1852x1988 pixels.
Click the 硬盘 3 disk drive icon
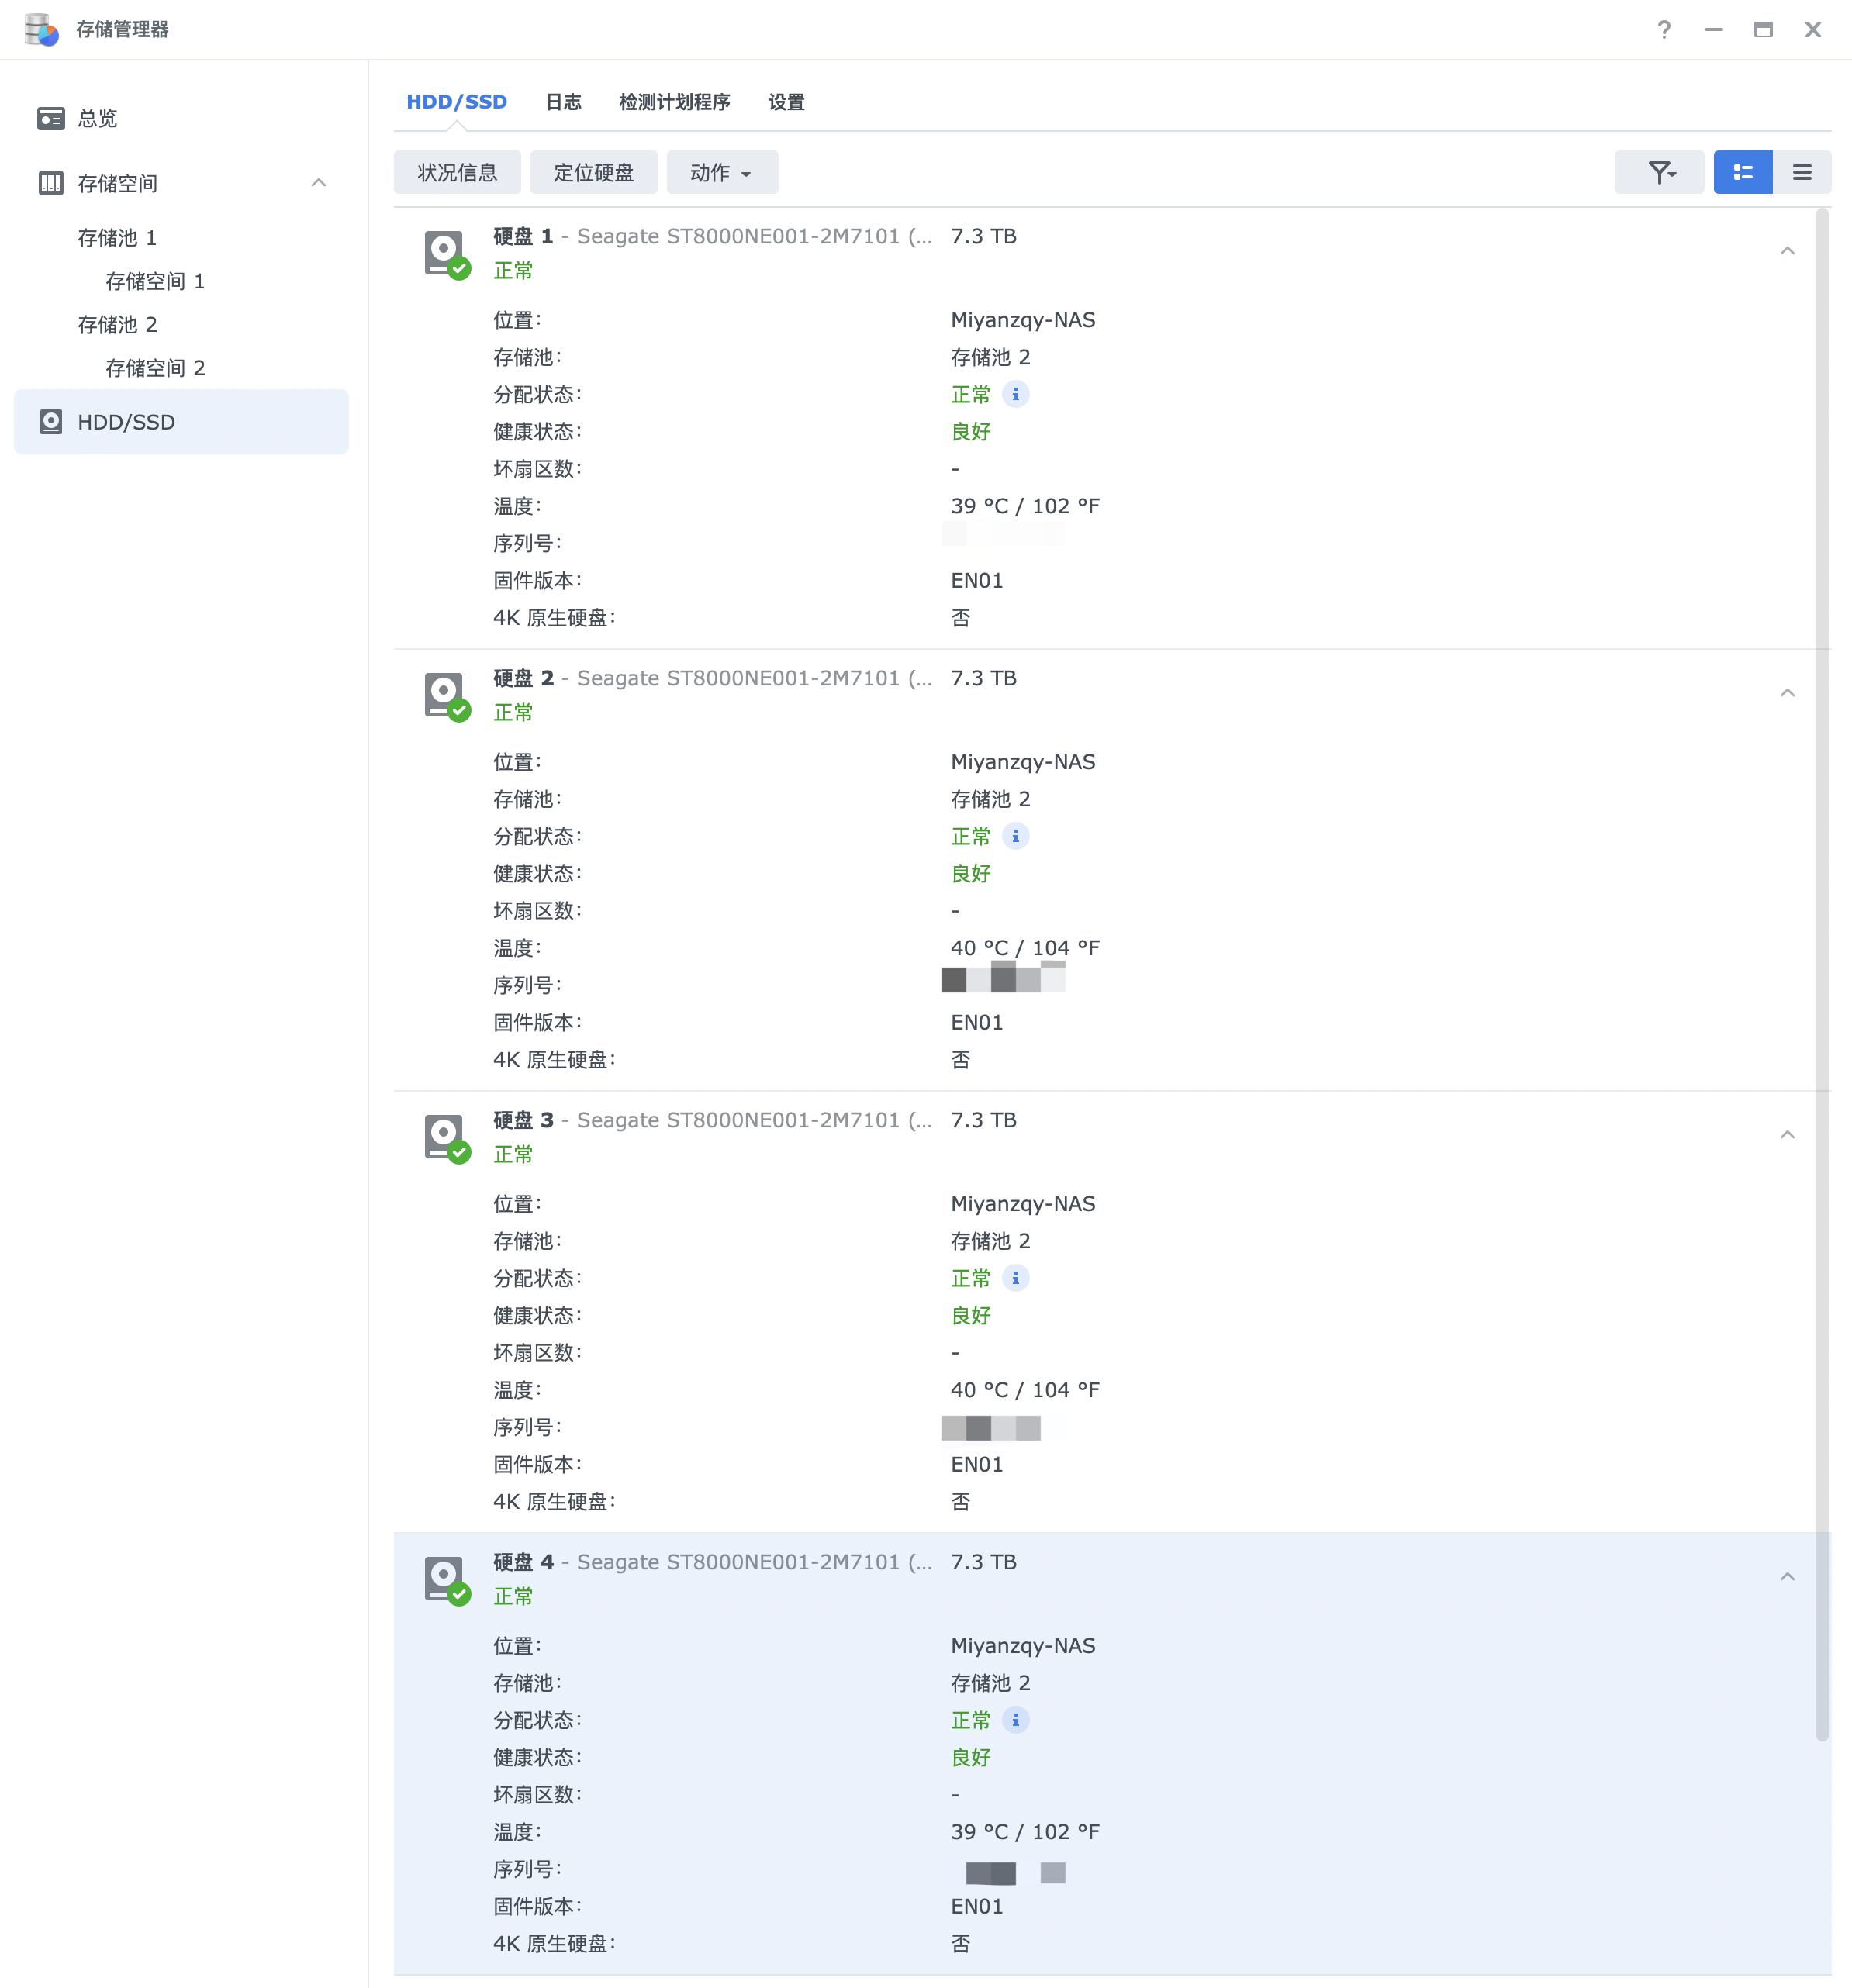click(x=443, y=1136)
